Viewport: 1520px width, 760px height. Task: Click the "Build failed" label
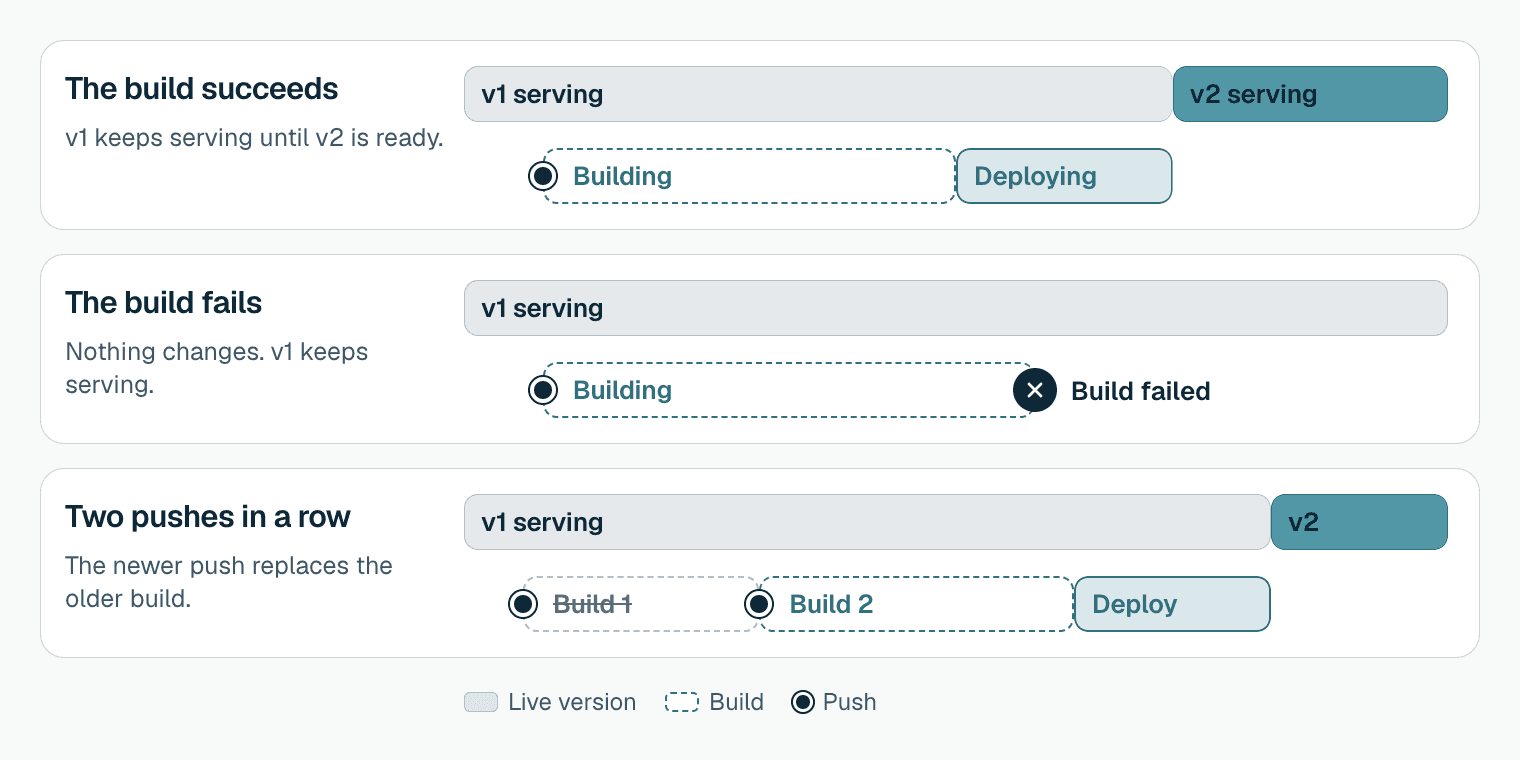point(1141,391)
